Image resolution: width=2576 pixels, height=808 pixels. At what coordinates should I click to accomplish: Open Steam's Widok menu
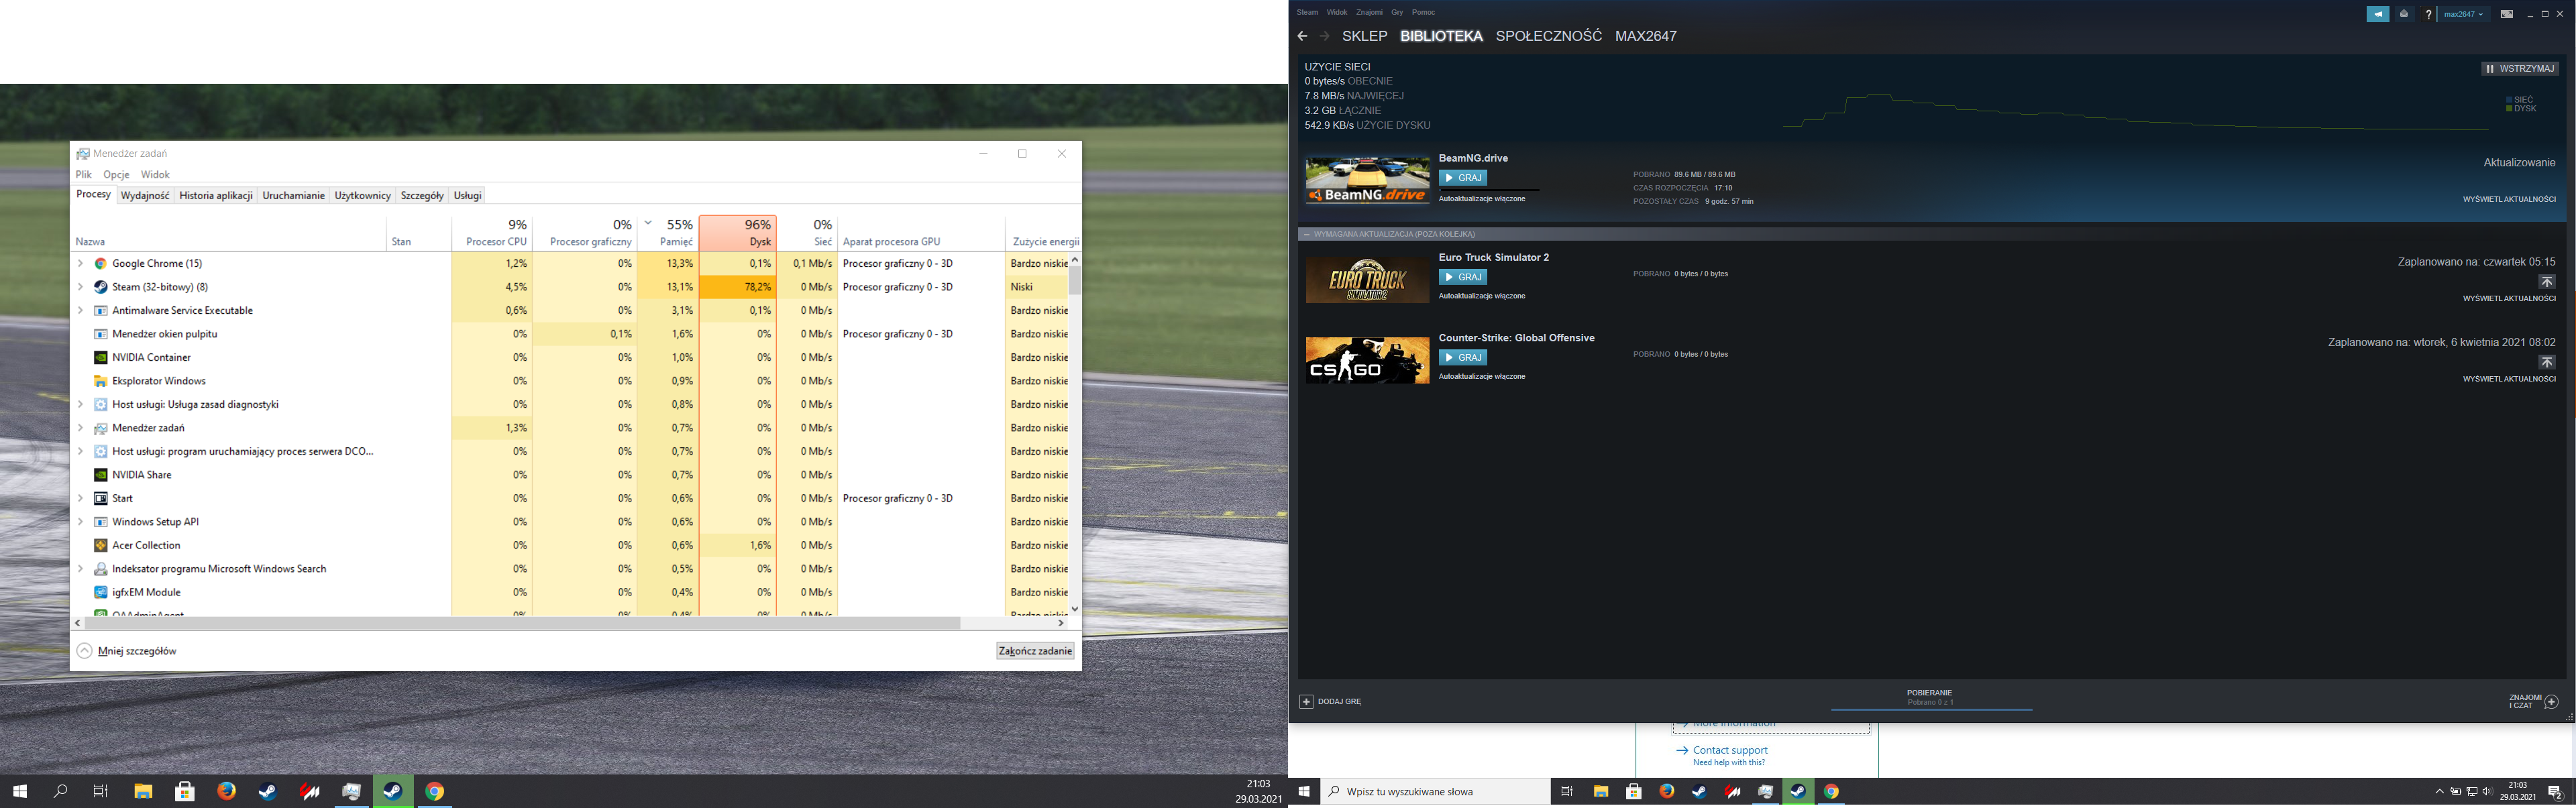coord(1337,13)
